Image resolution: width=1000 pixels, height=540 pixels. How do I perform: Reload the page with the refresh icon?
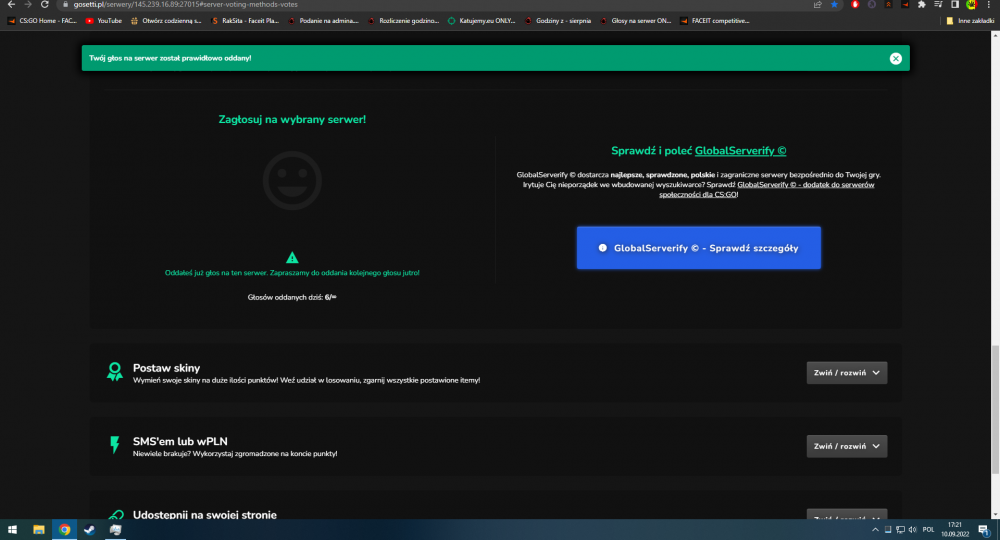(x=45, y=4)
